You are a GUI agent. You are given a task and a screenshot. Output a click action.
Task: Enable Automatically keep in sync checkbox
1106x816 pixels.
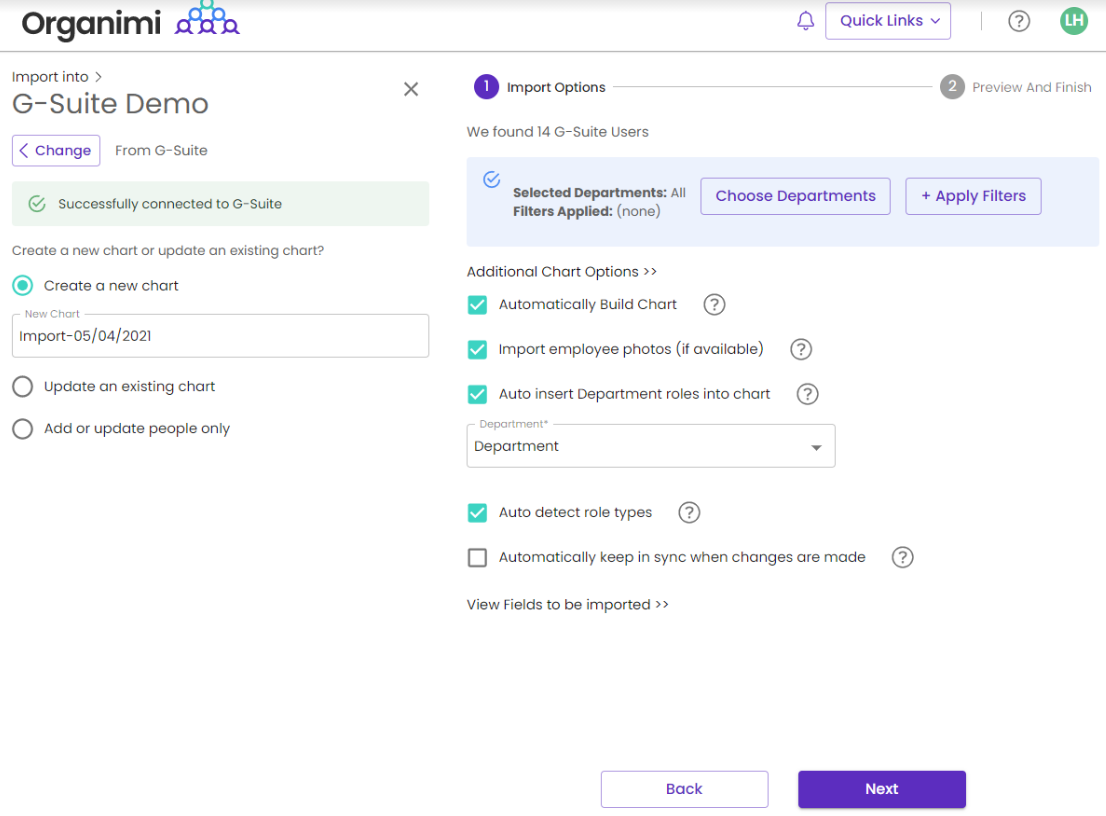[478, 558]
